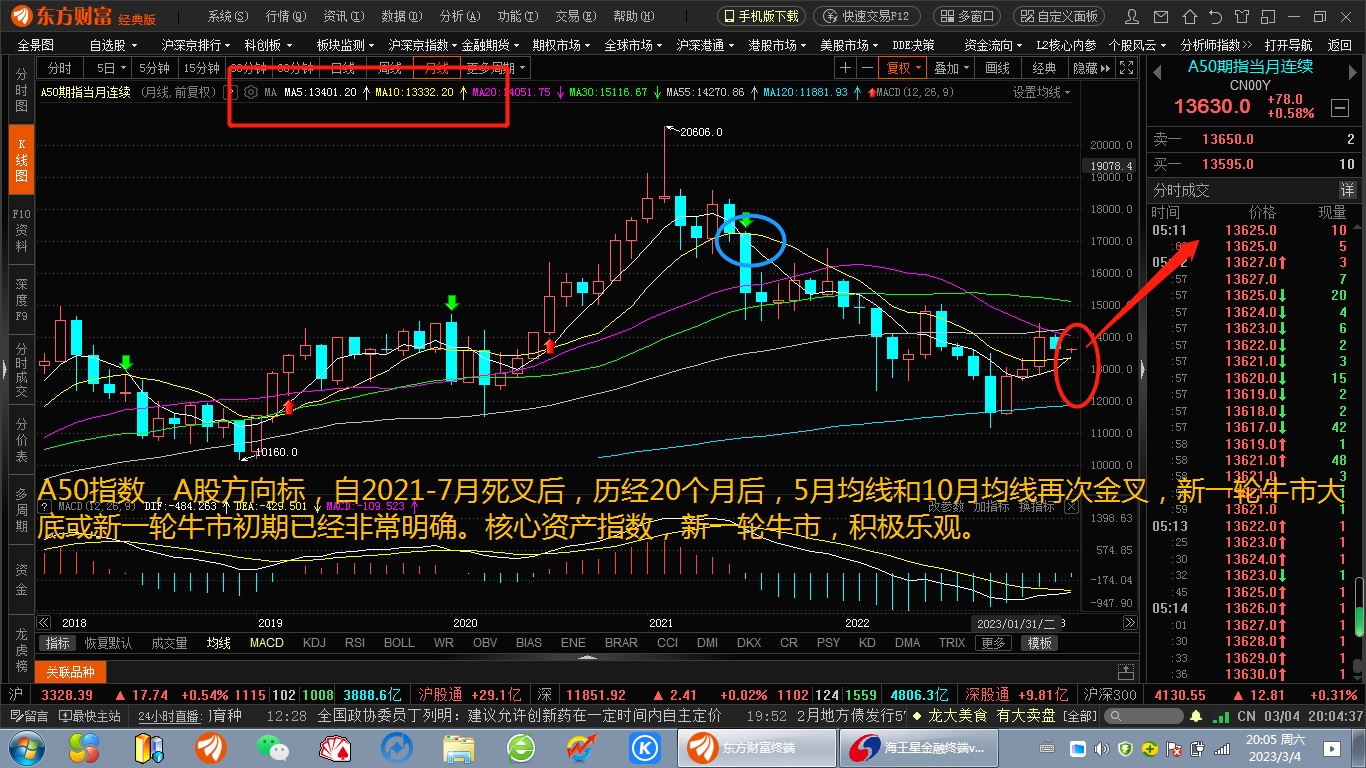The height and width of the screenshot is (768, 1366).
Task: Select the 分时 timeframe
Action: pyautogui.click(x=59, y=68)
